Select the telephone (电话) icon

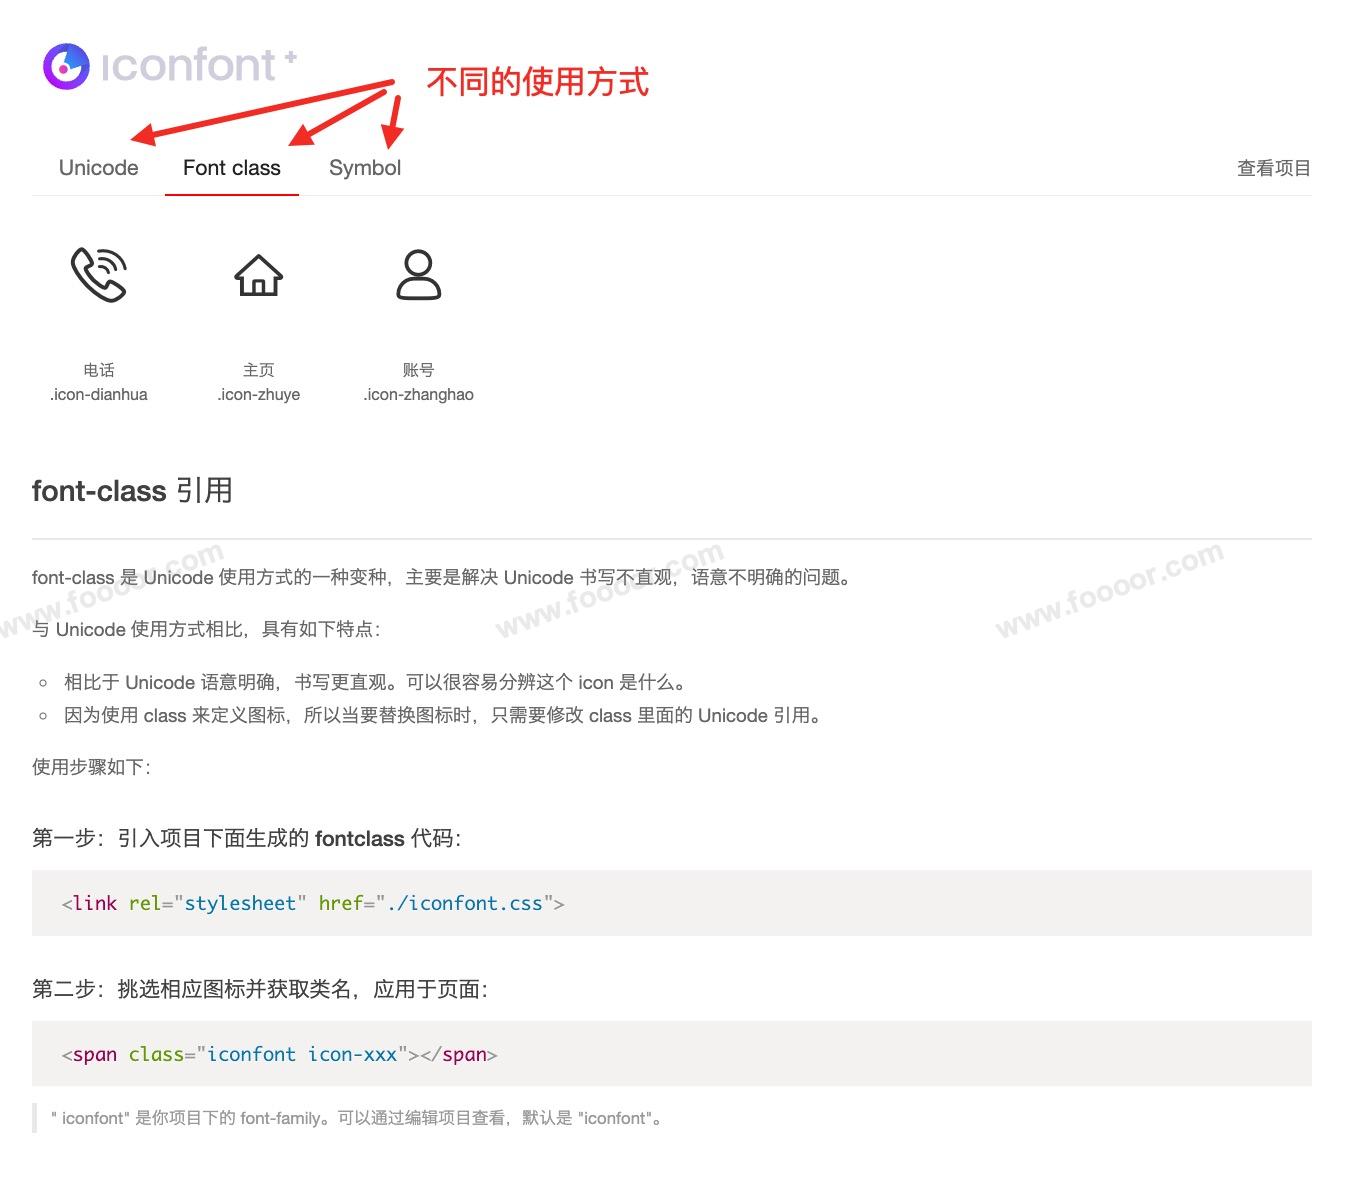pyautogui.click(x=99, y=274)
